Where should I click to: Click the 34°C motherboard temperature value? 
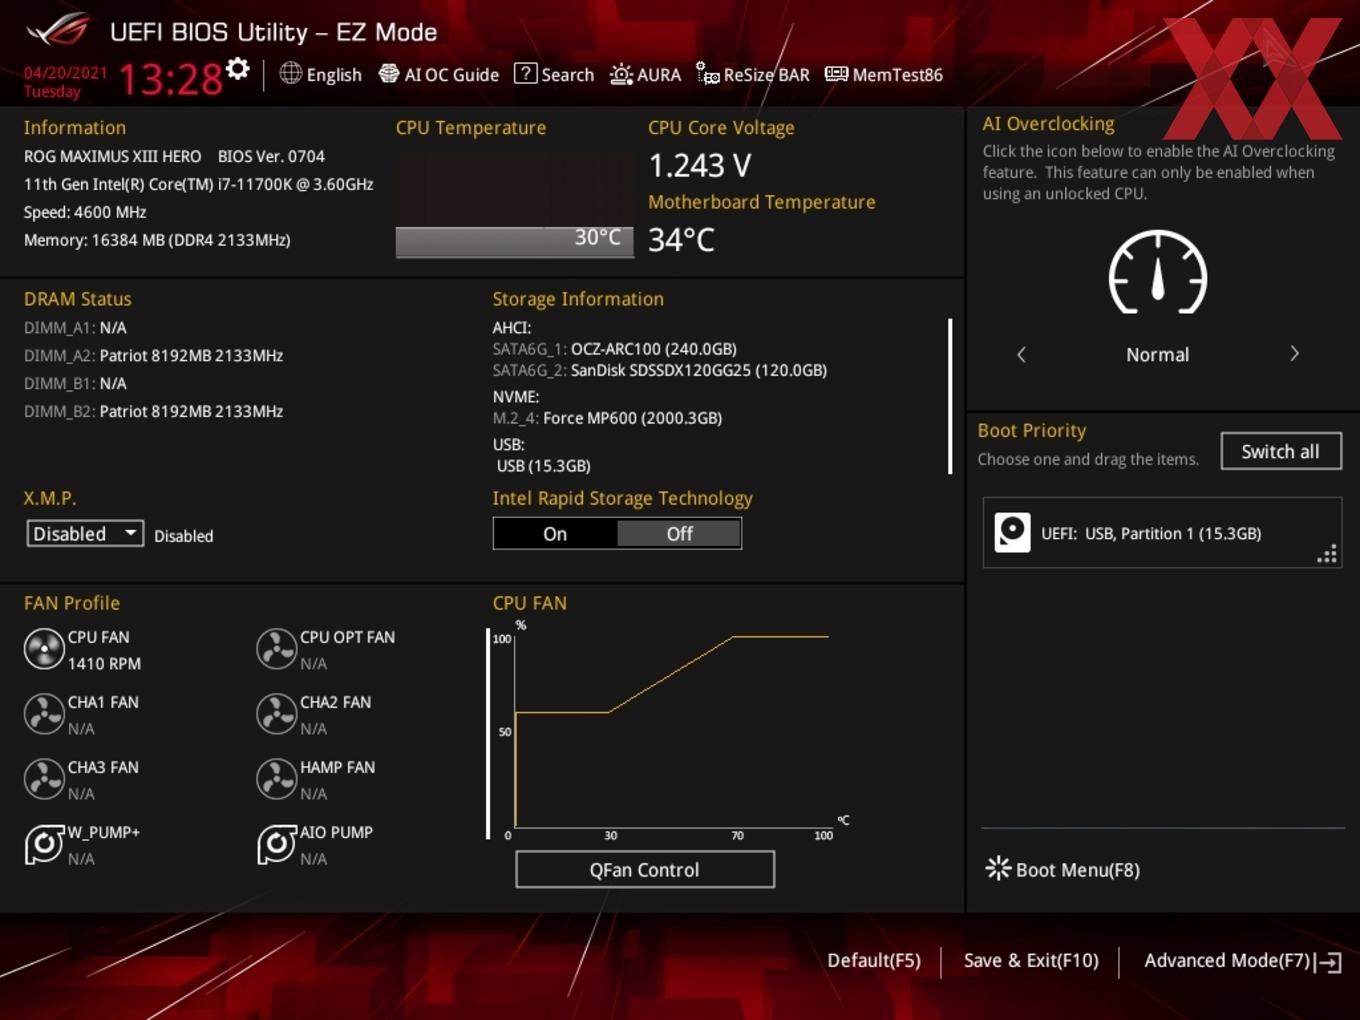682,240
